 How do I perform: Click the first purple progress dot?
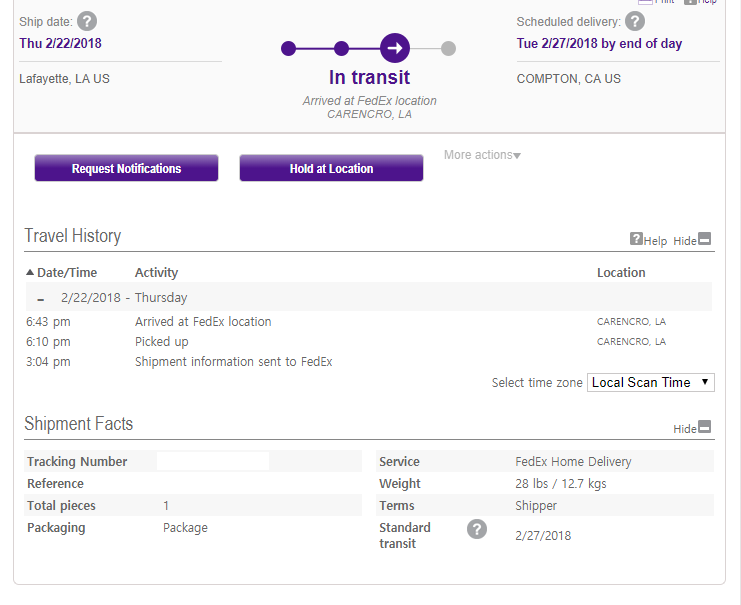289,48
